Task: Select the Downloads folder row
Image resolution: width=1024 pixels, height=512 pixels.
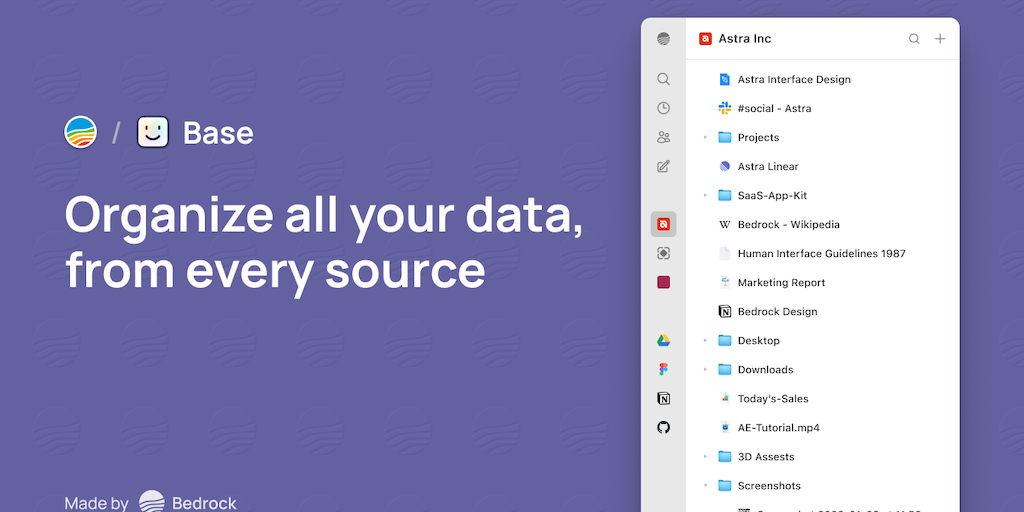Action: [823, 370]
